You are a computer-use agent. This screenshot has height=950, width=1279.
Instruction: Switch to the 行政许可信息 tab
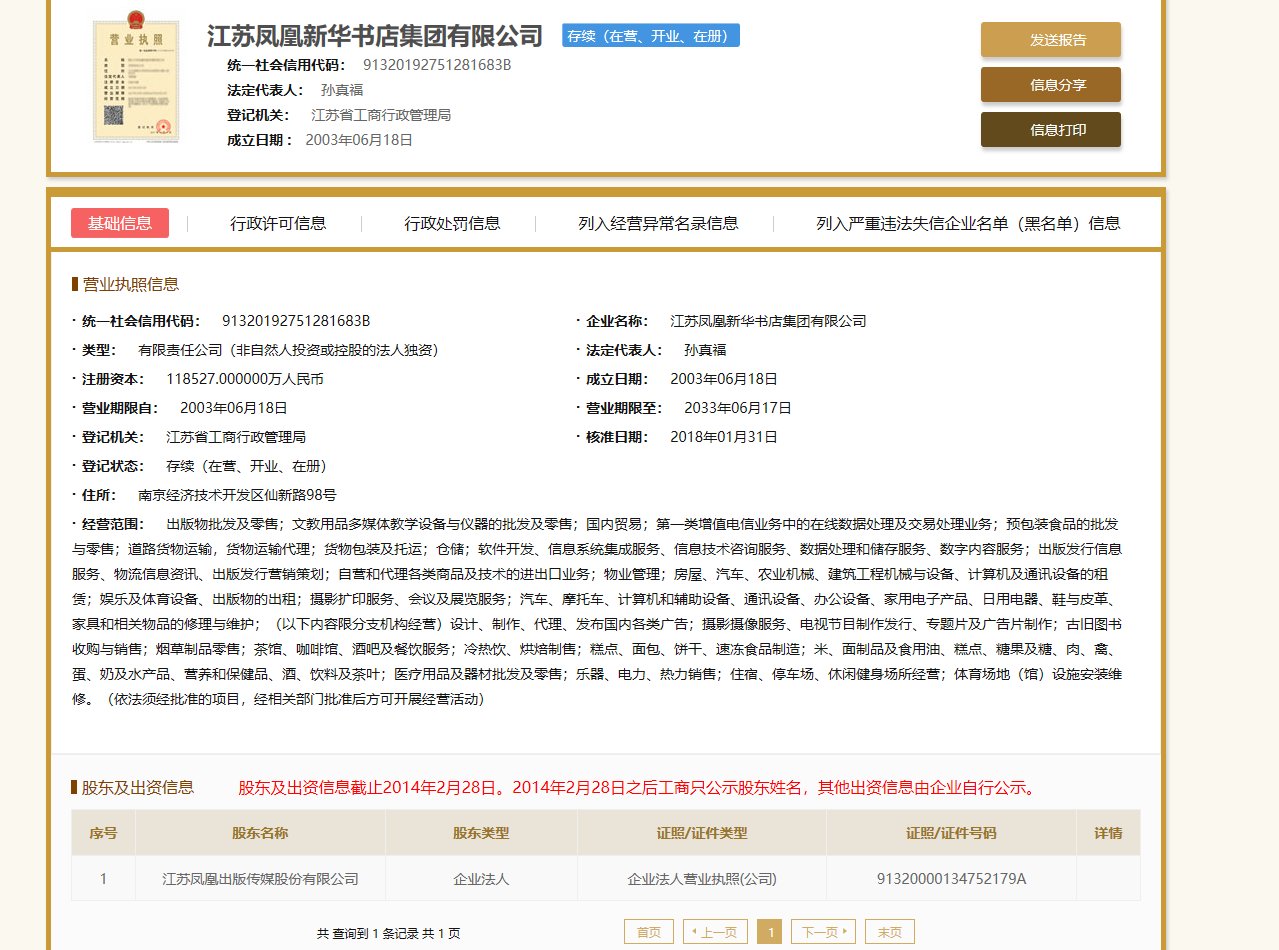pyautogui.click(x=277, y=223)
